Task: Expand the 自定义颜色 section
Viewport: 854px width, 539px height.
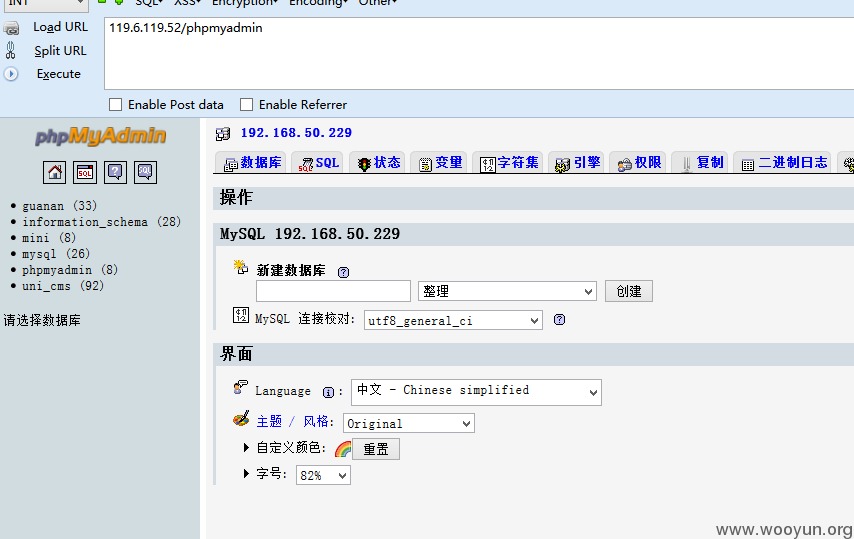Action: (246, 448)
